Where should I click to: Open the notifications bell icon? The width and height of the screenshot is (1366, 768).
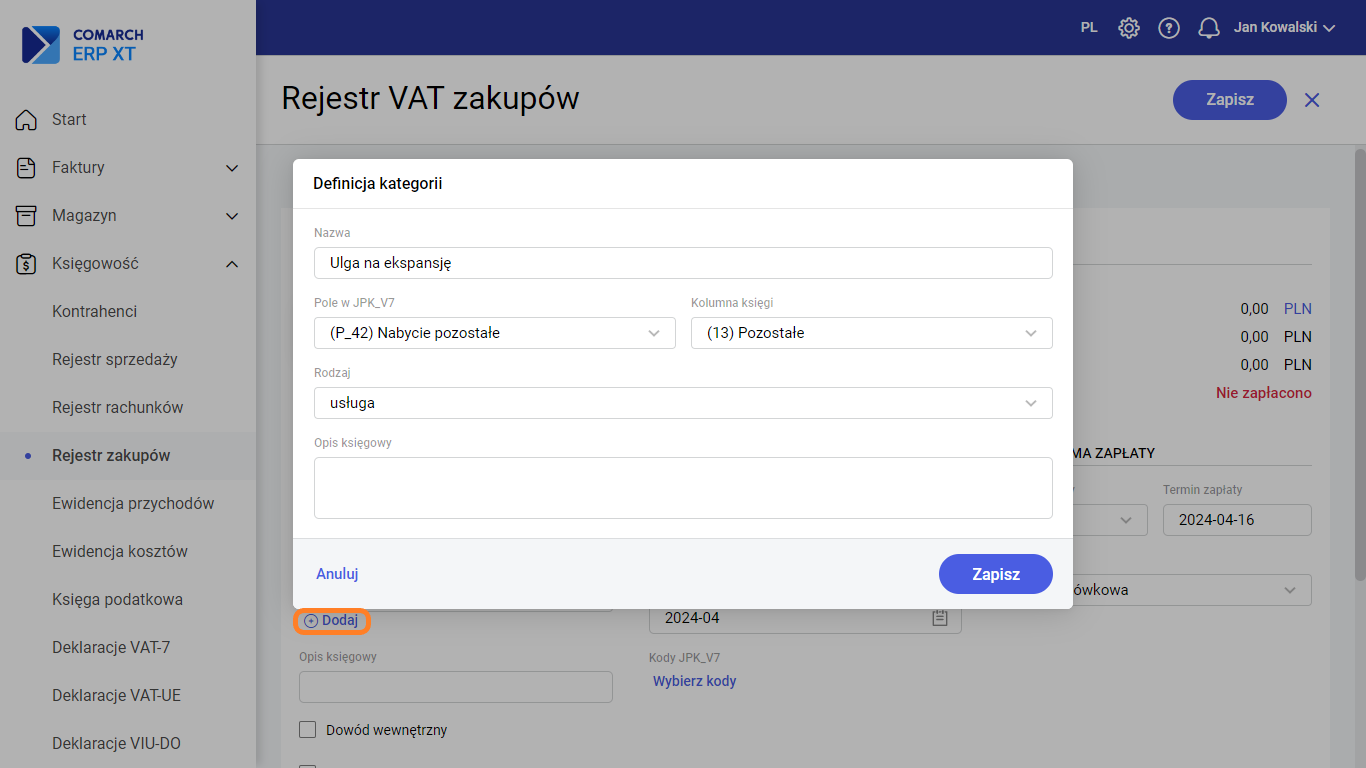point(1209,28)
